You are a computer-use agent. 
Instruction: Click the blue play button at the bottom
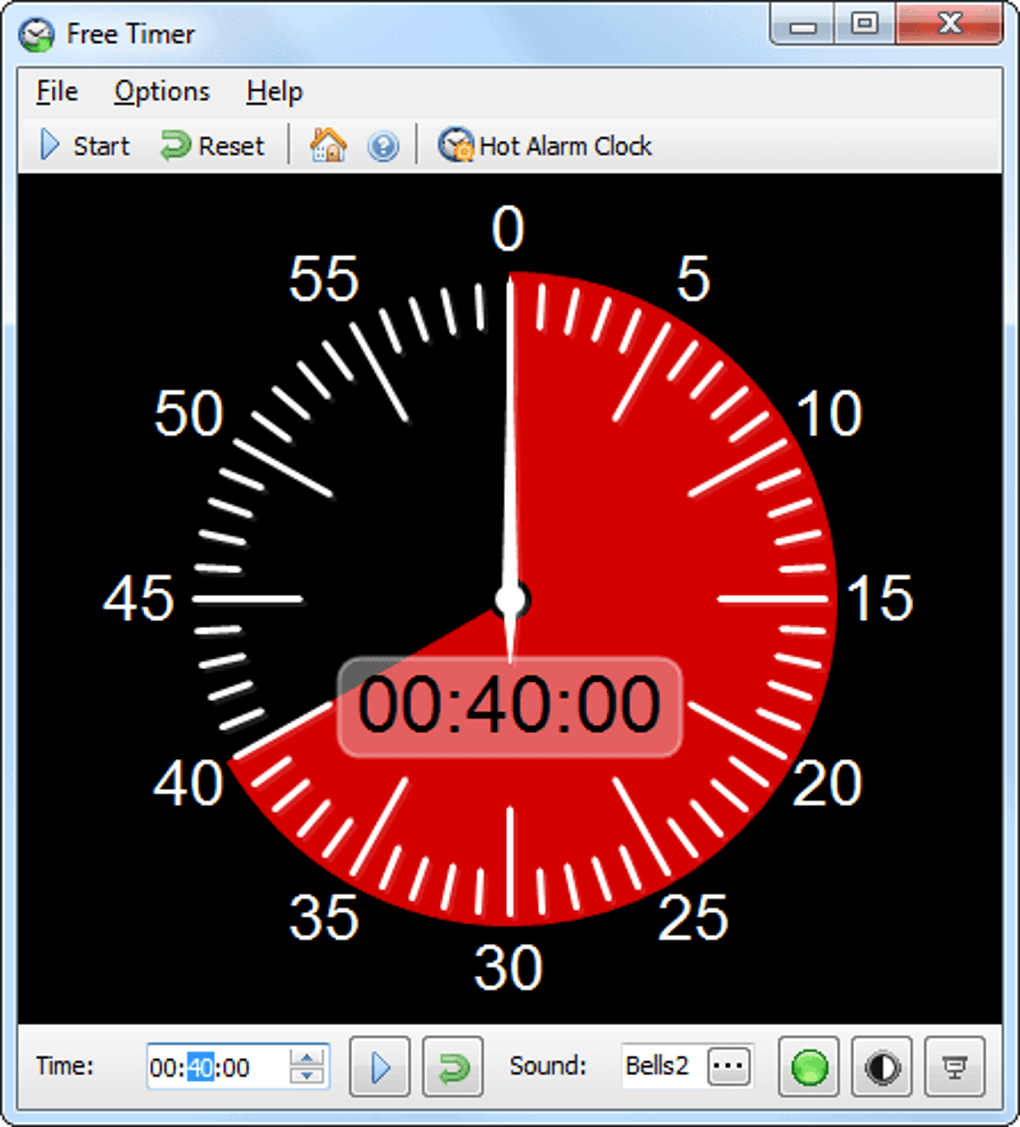pos(380,1067)
